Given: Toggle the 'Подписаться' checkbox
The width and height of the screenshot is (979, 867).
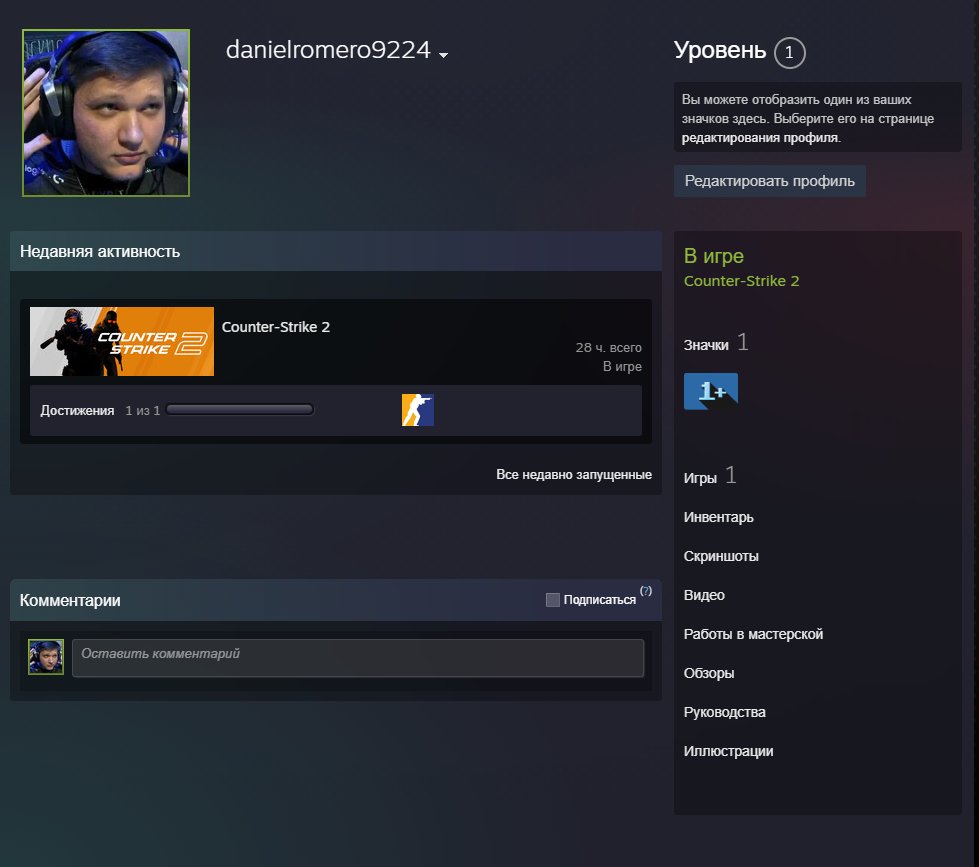Looking at the screenshot, I should 553,600.
